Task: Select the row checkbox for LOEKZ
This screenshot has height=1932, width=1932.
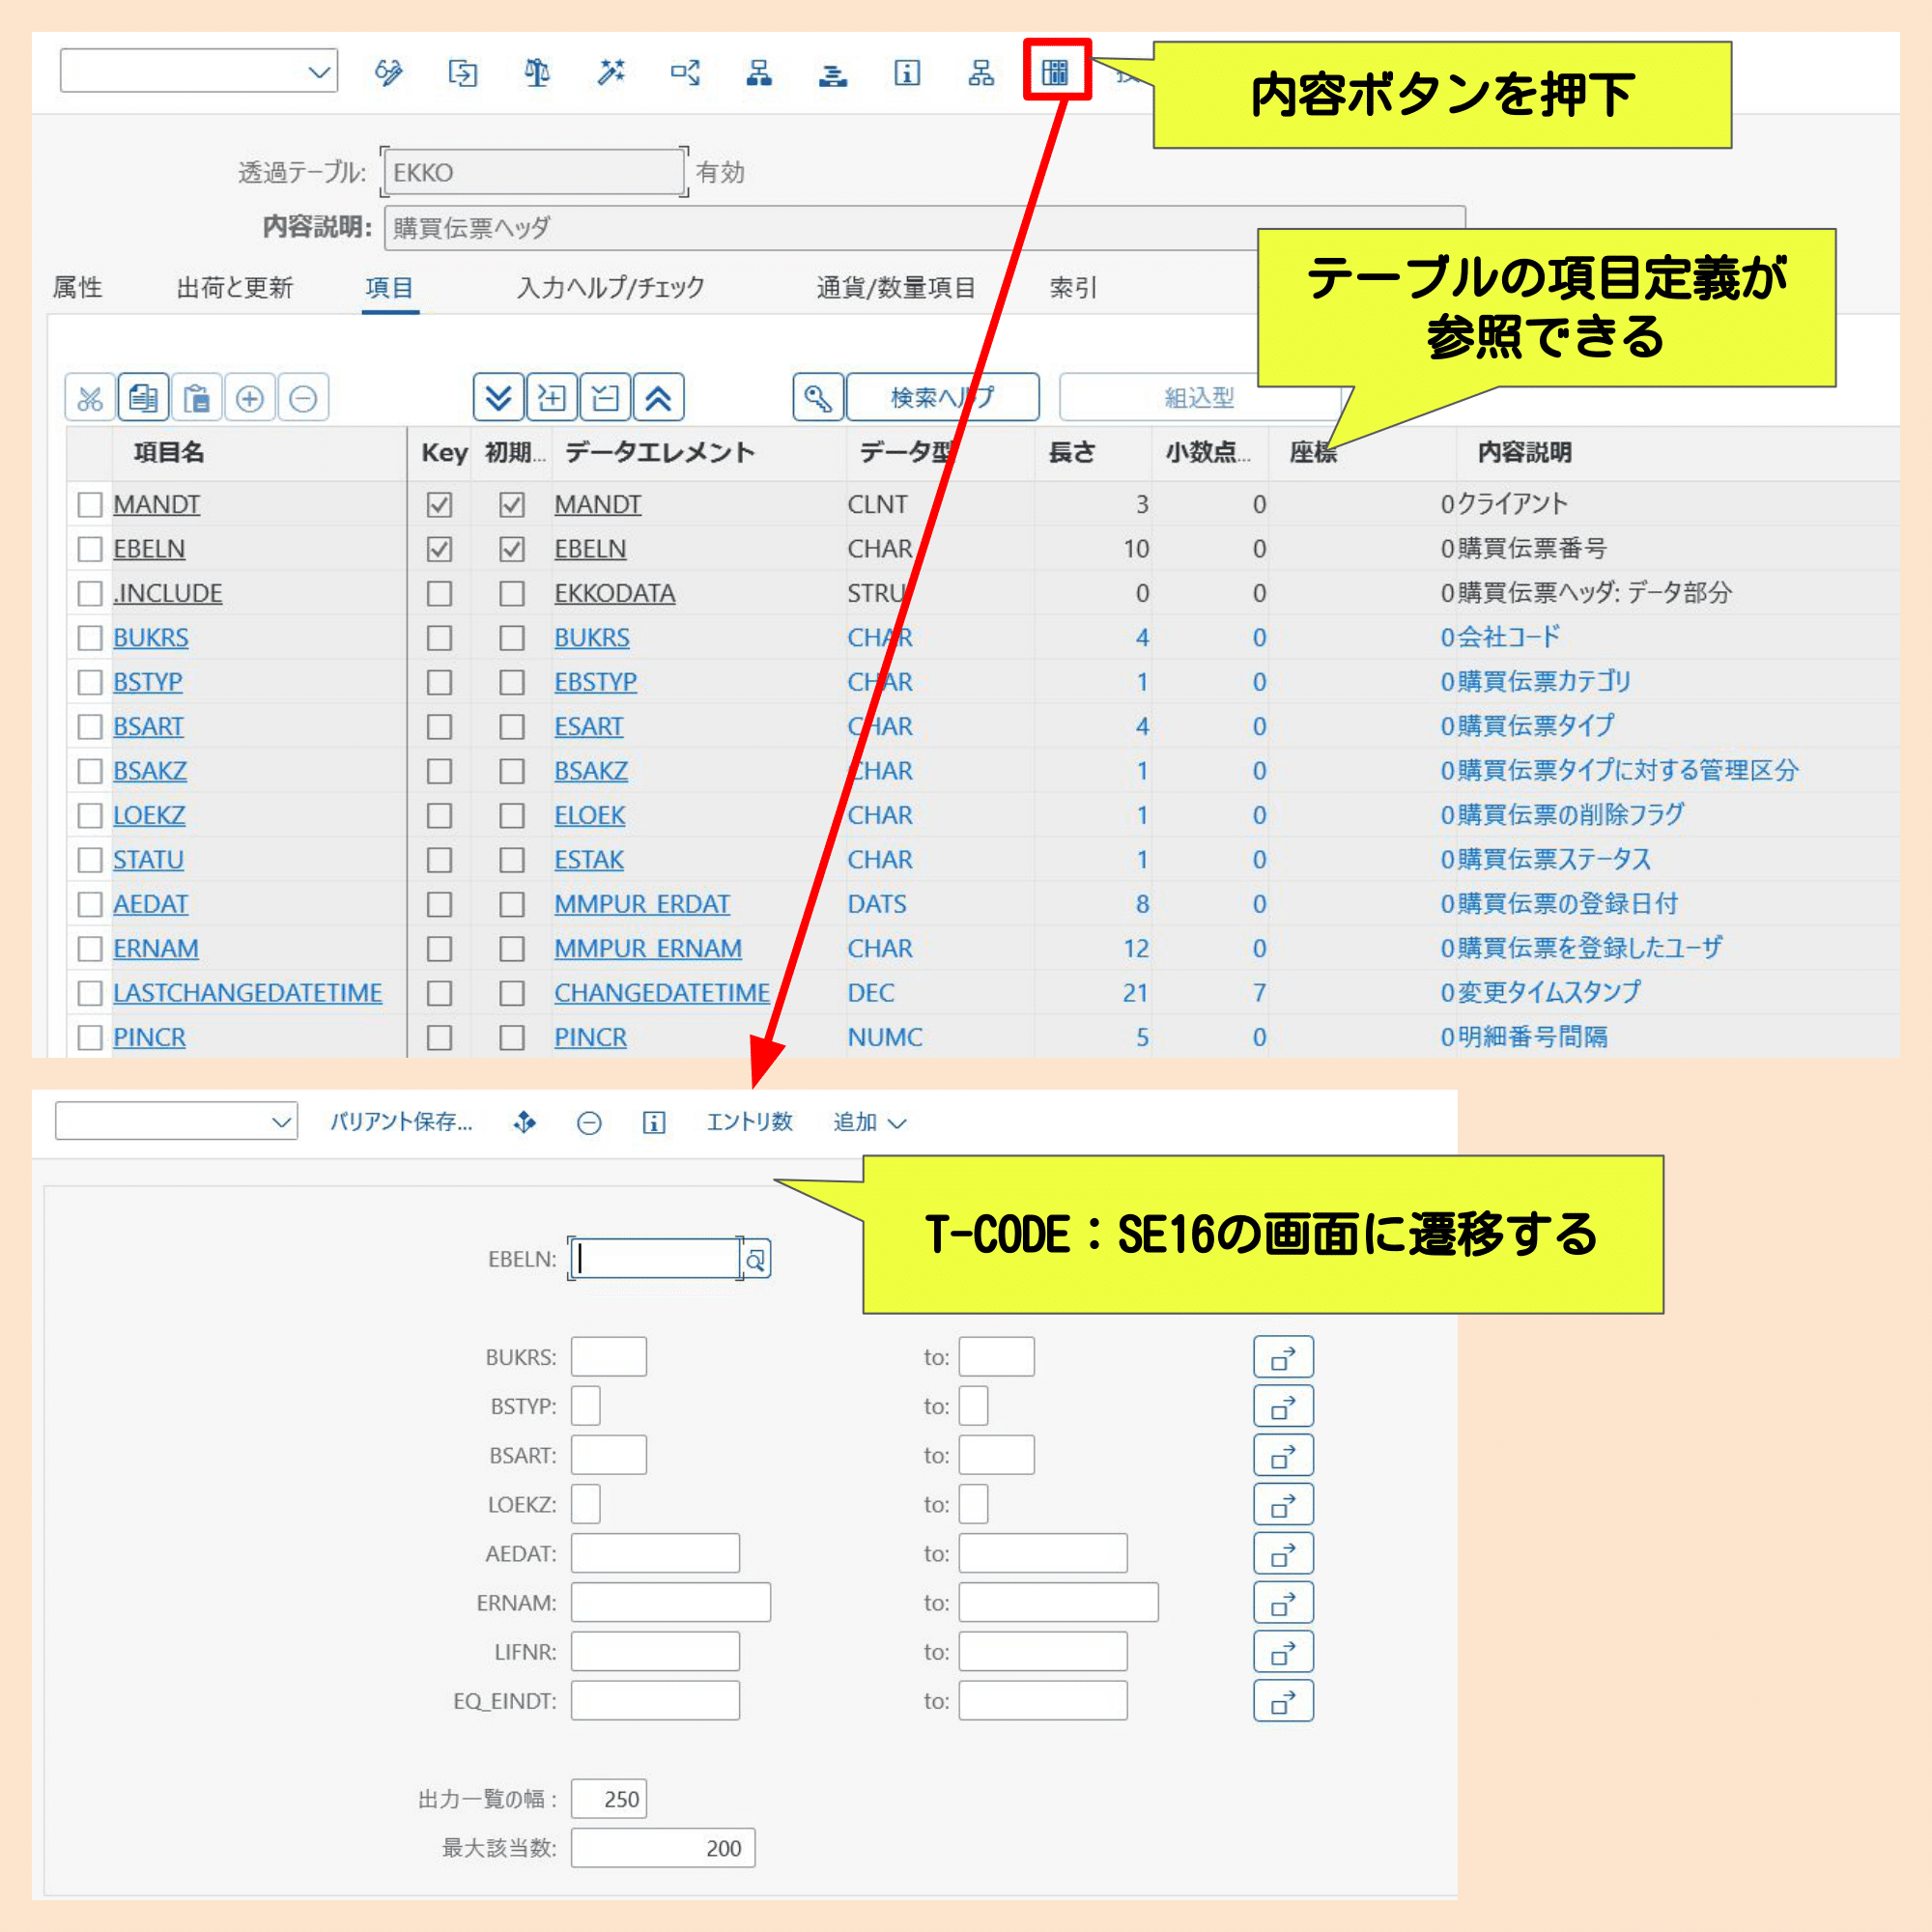Action: click(x=90, y=815)
